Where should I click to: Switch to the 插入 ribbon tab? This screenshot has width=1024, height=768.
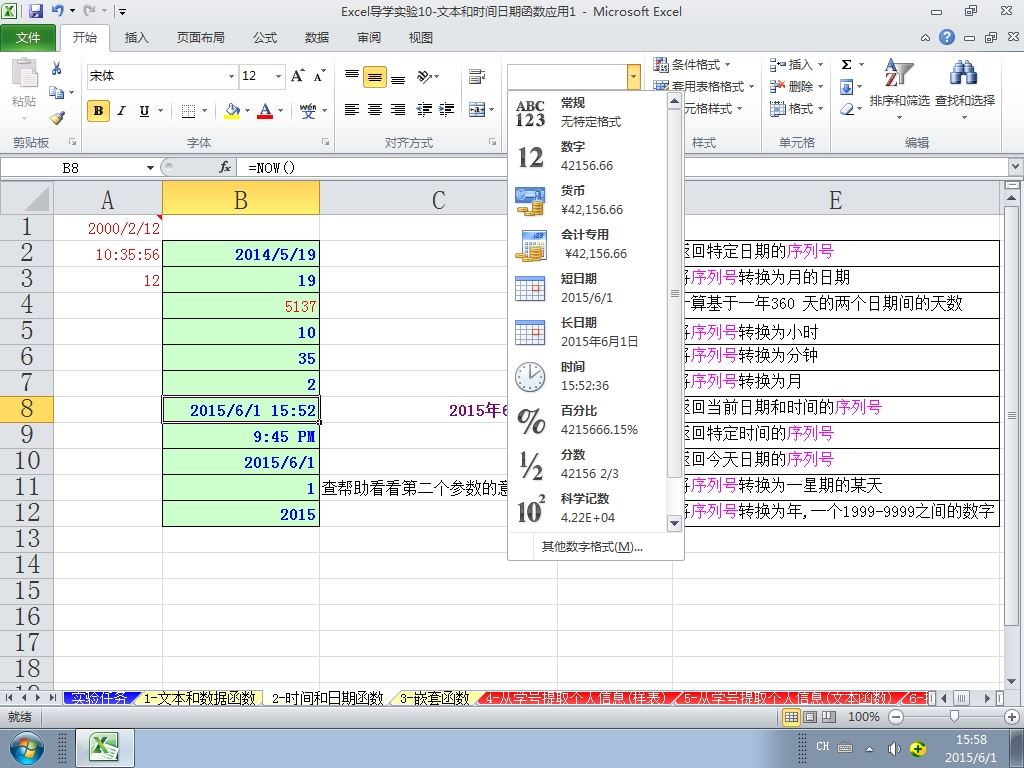(136, 38)
